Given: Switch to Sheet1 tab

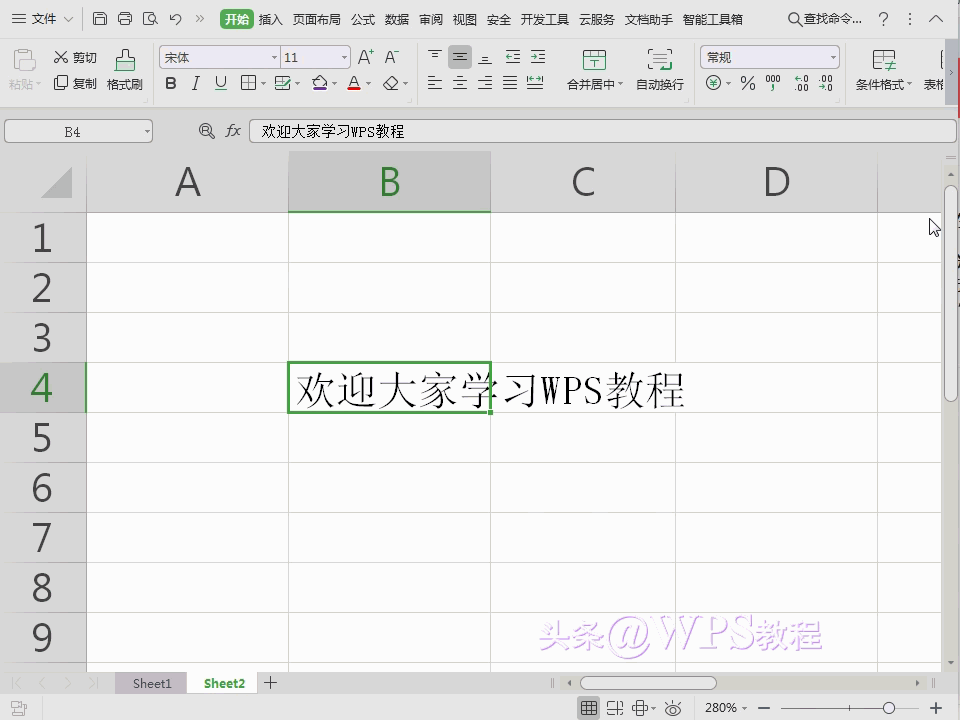Looking at the screenshot, I should [x=151, y=683].
